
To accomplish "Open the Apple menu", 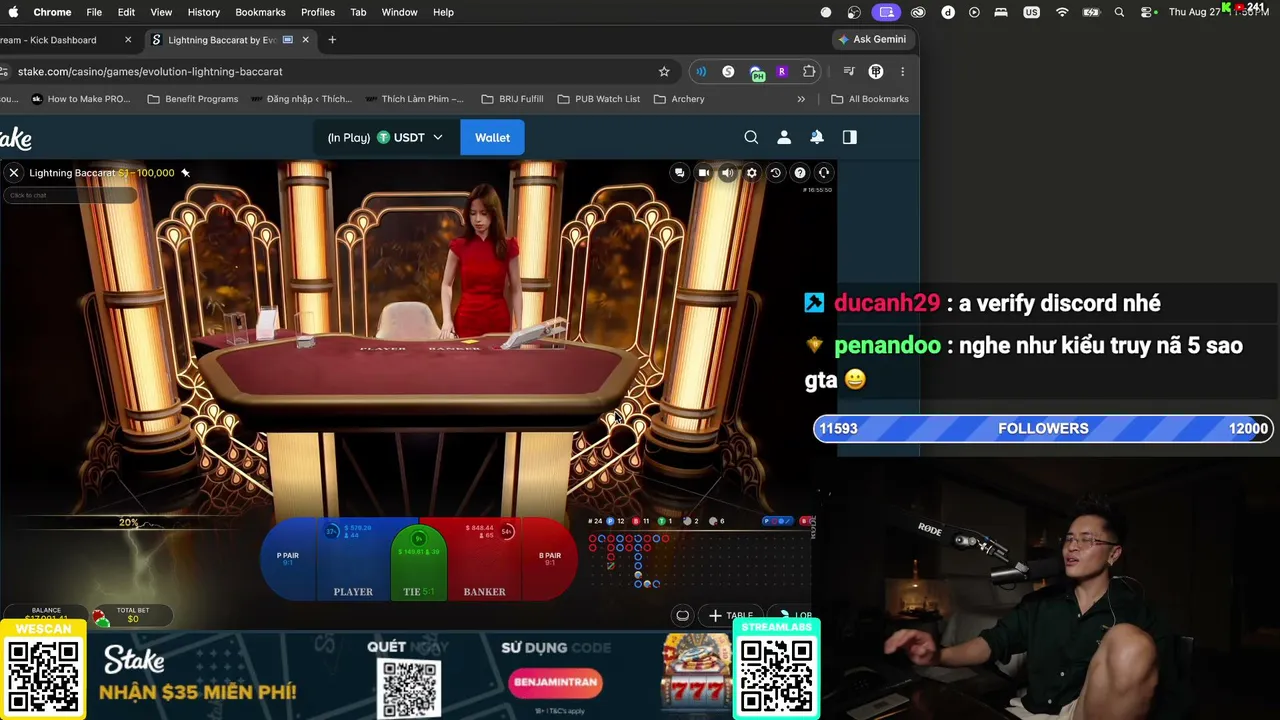I will pos(13,12).
